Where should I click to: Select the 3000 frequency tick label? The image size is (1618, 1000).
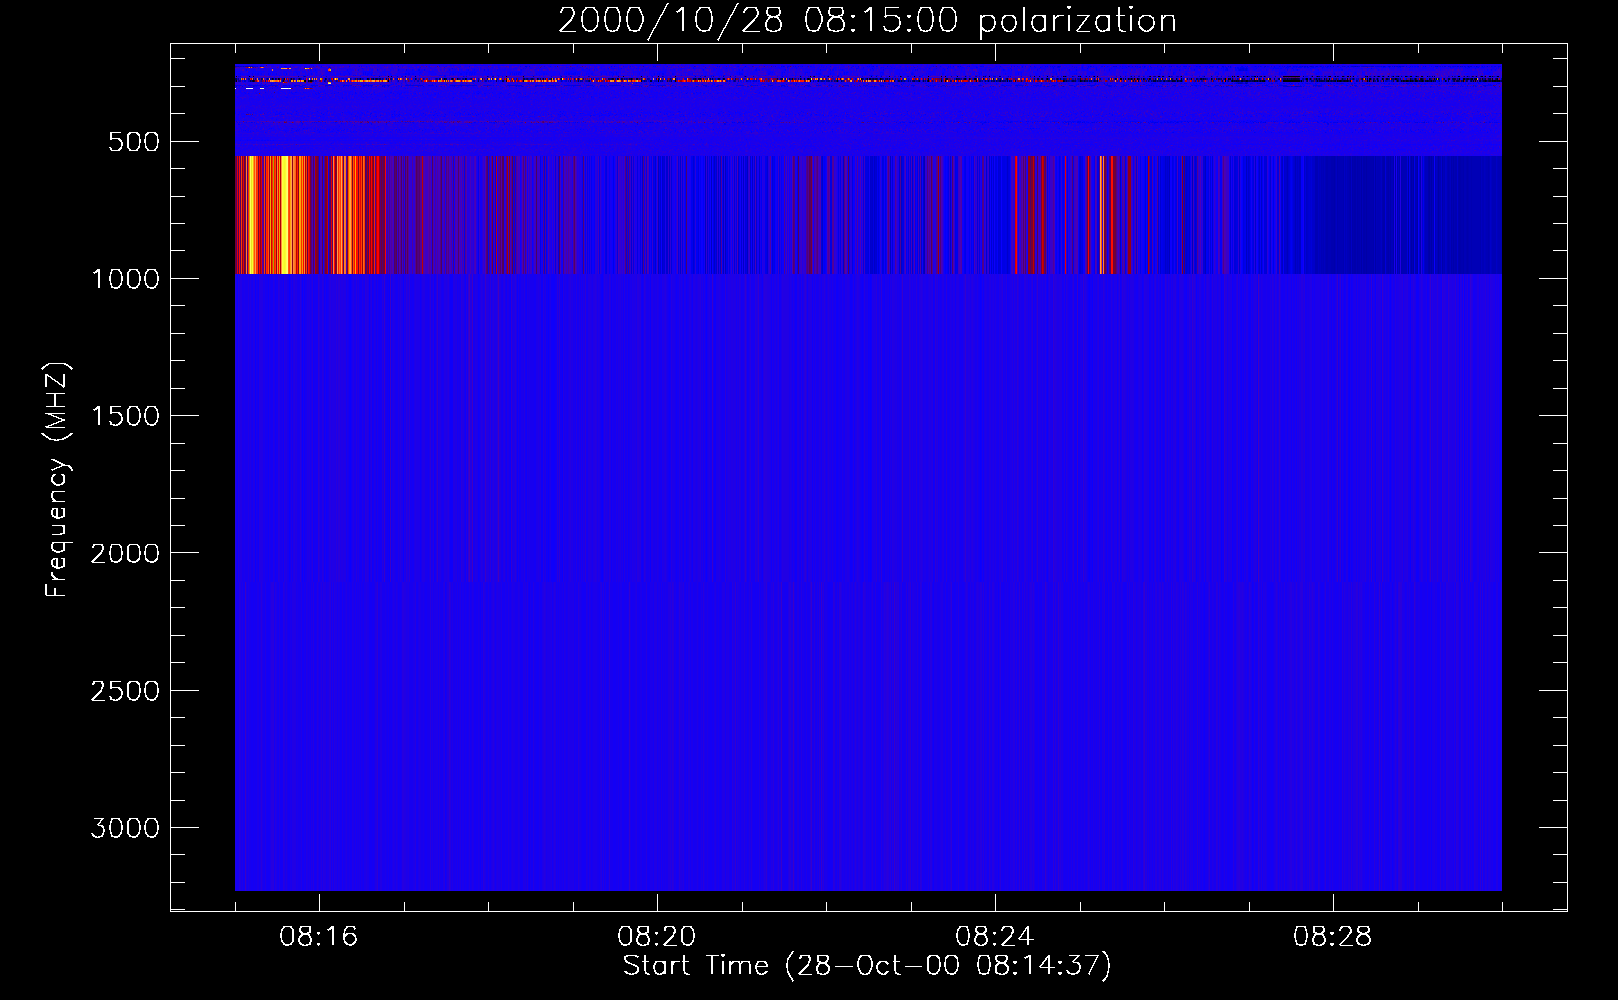pos(125,828)
